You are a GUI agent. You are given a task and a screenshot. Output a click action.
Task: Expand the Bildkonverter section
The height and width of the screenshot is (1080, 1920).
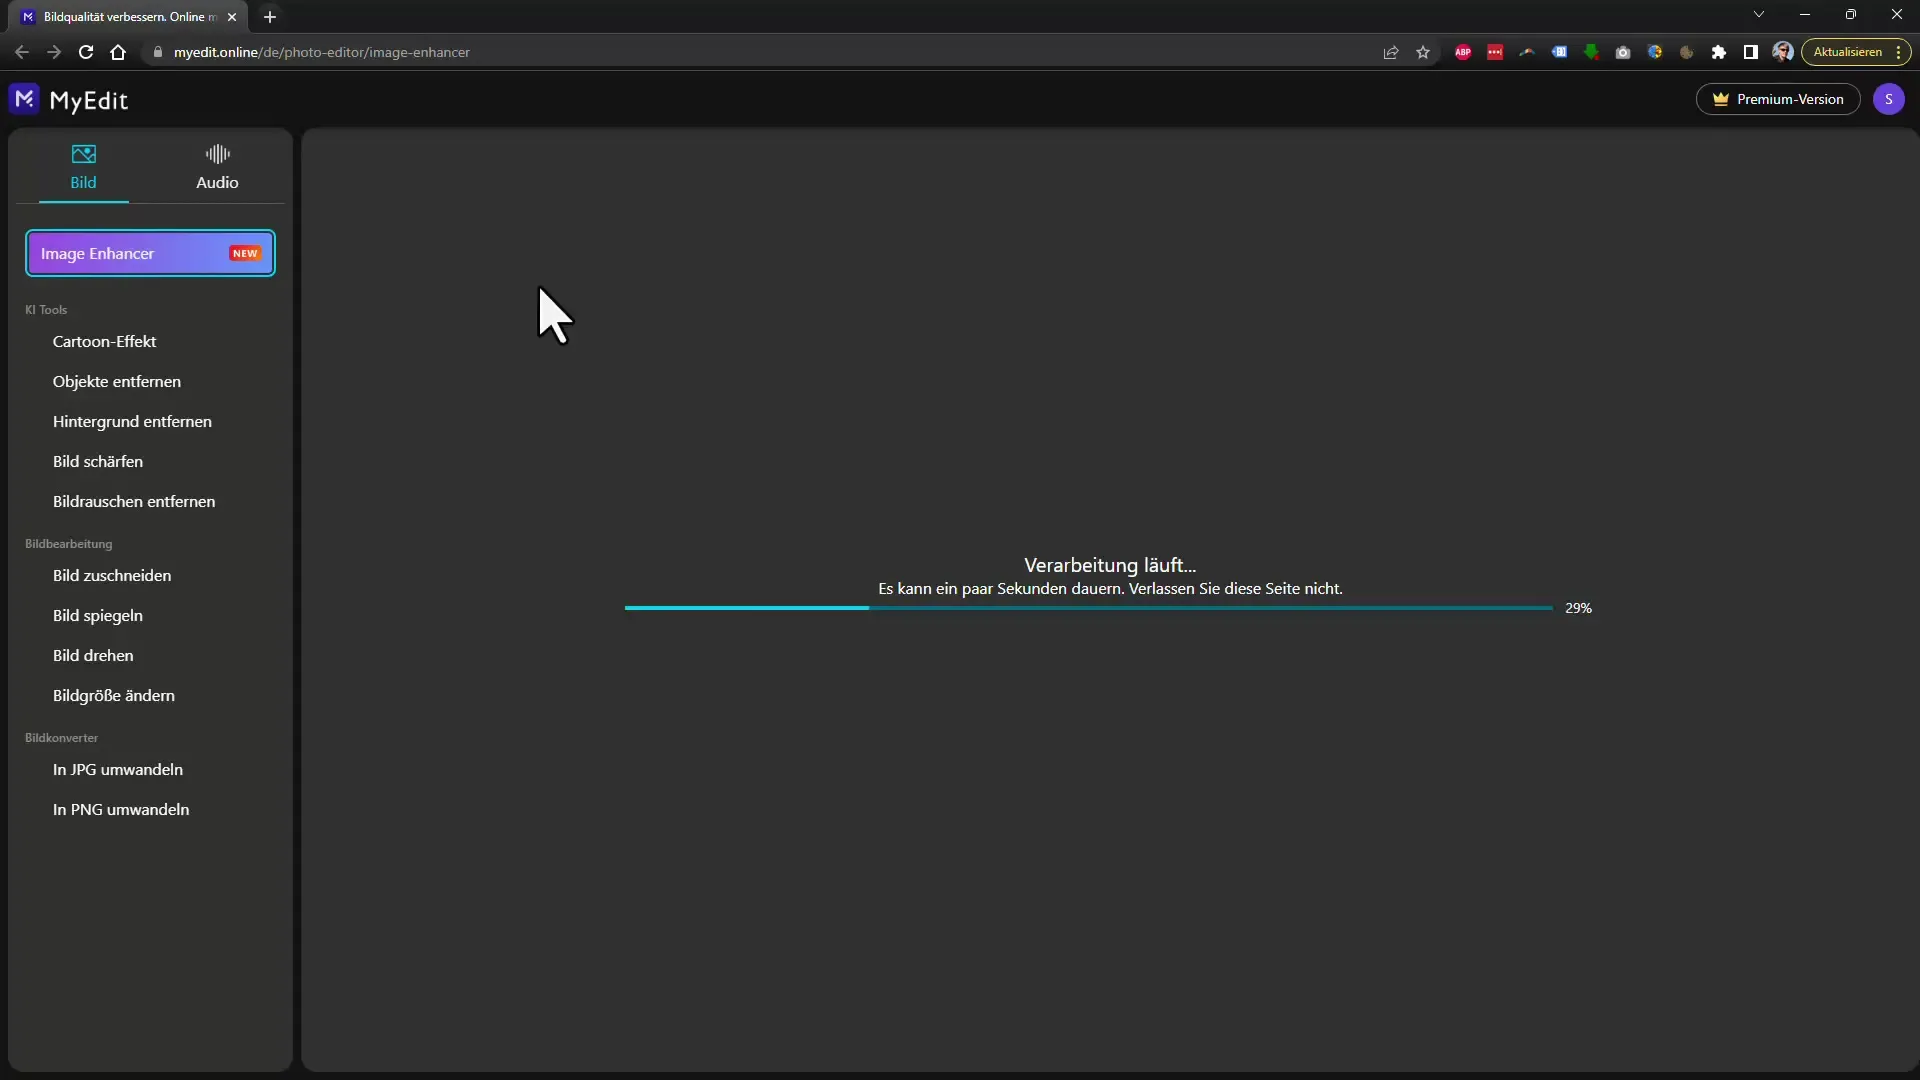61,737
